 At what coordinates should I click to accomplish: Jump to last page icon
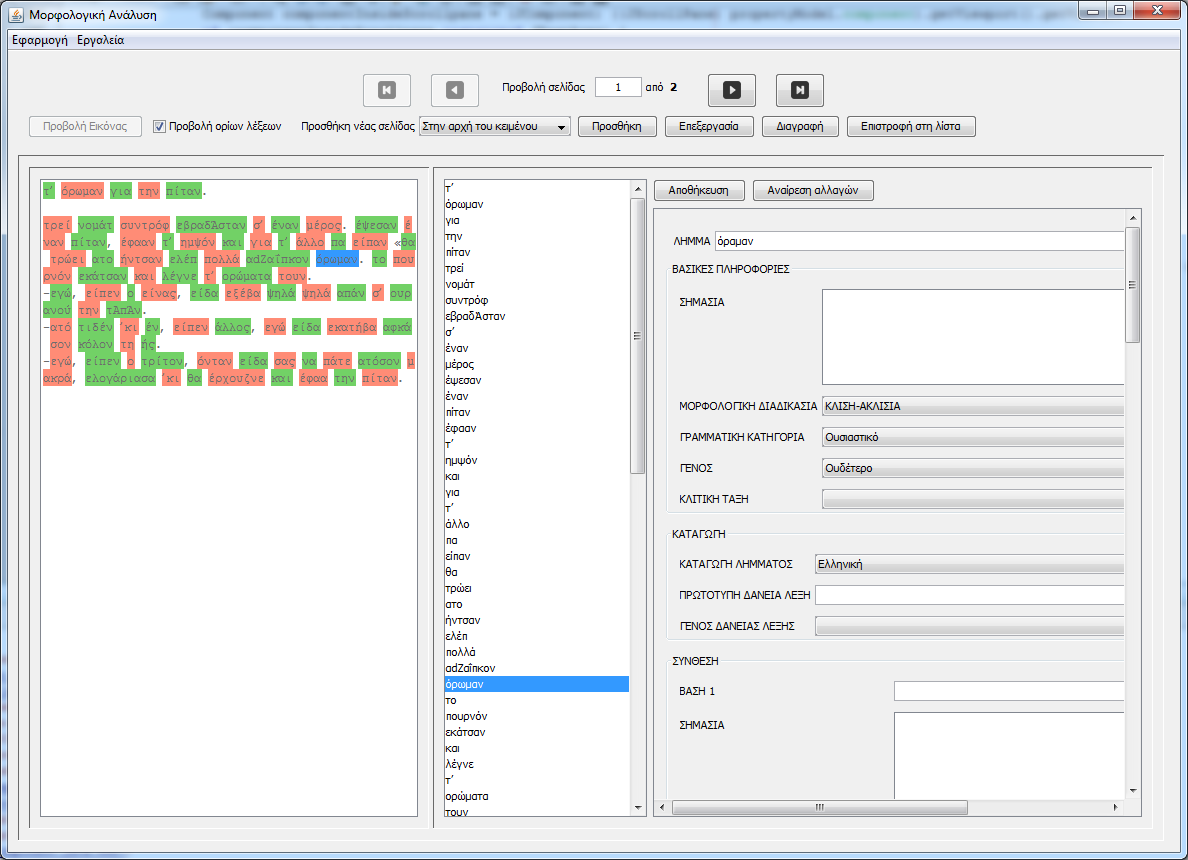pyautogui.click(x=799, y=90)
